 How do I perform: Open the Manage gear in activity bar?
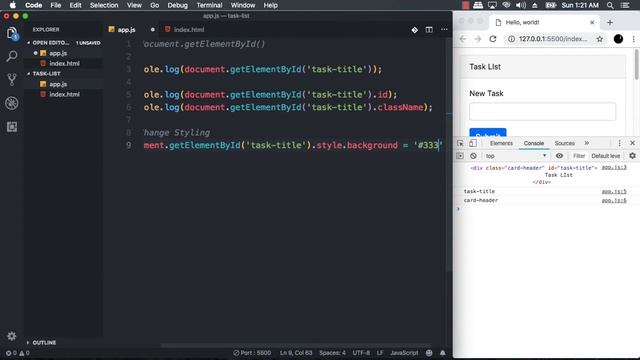(11, 336)
